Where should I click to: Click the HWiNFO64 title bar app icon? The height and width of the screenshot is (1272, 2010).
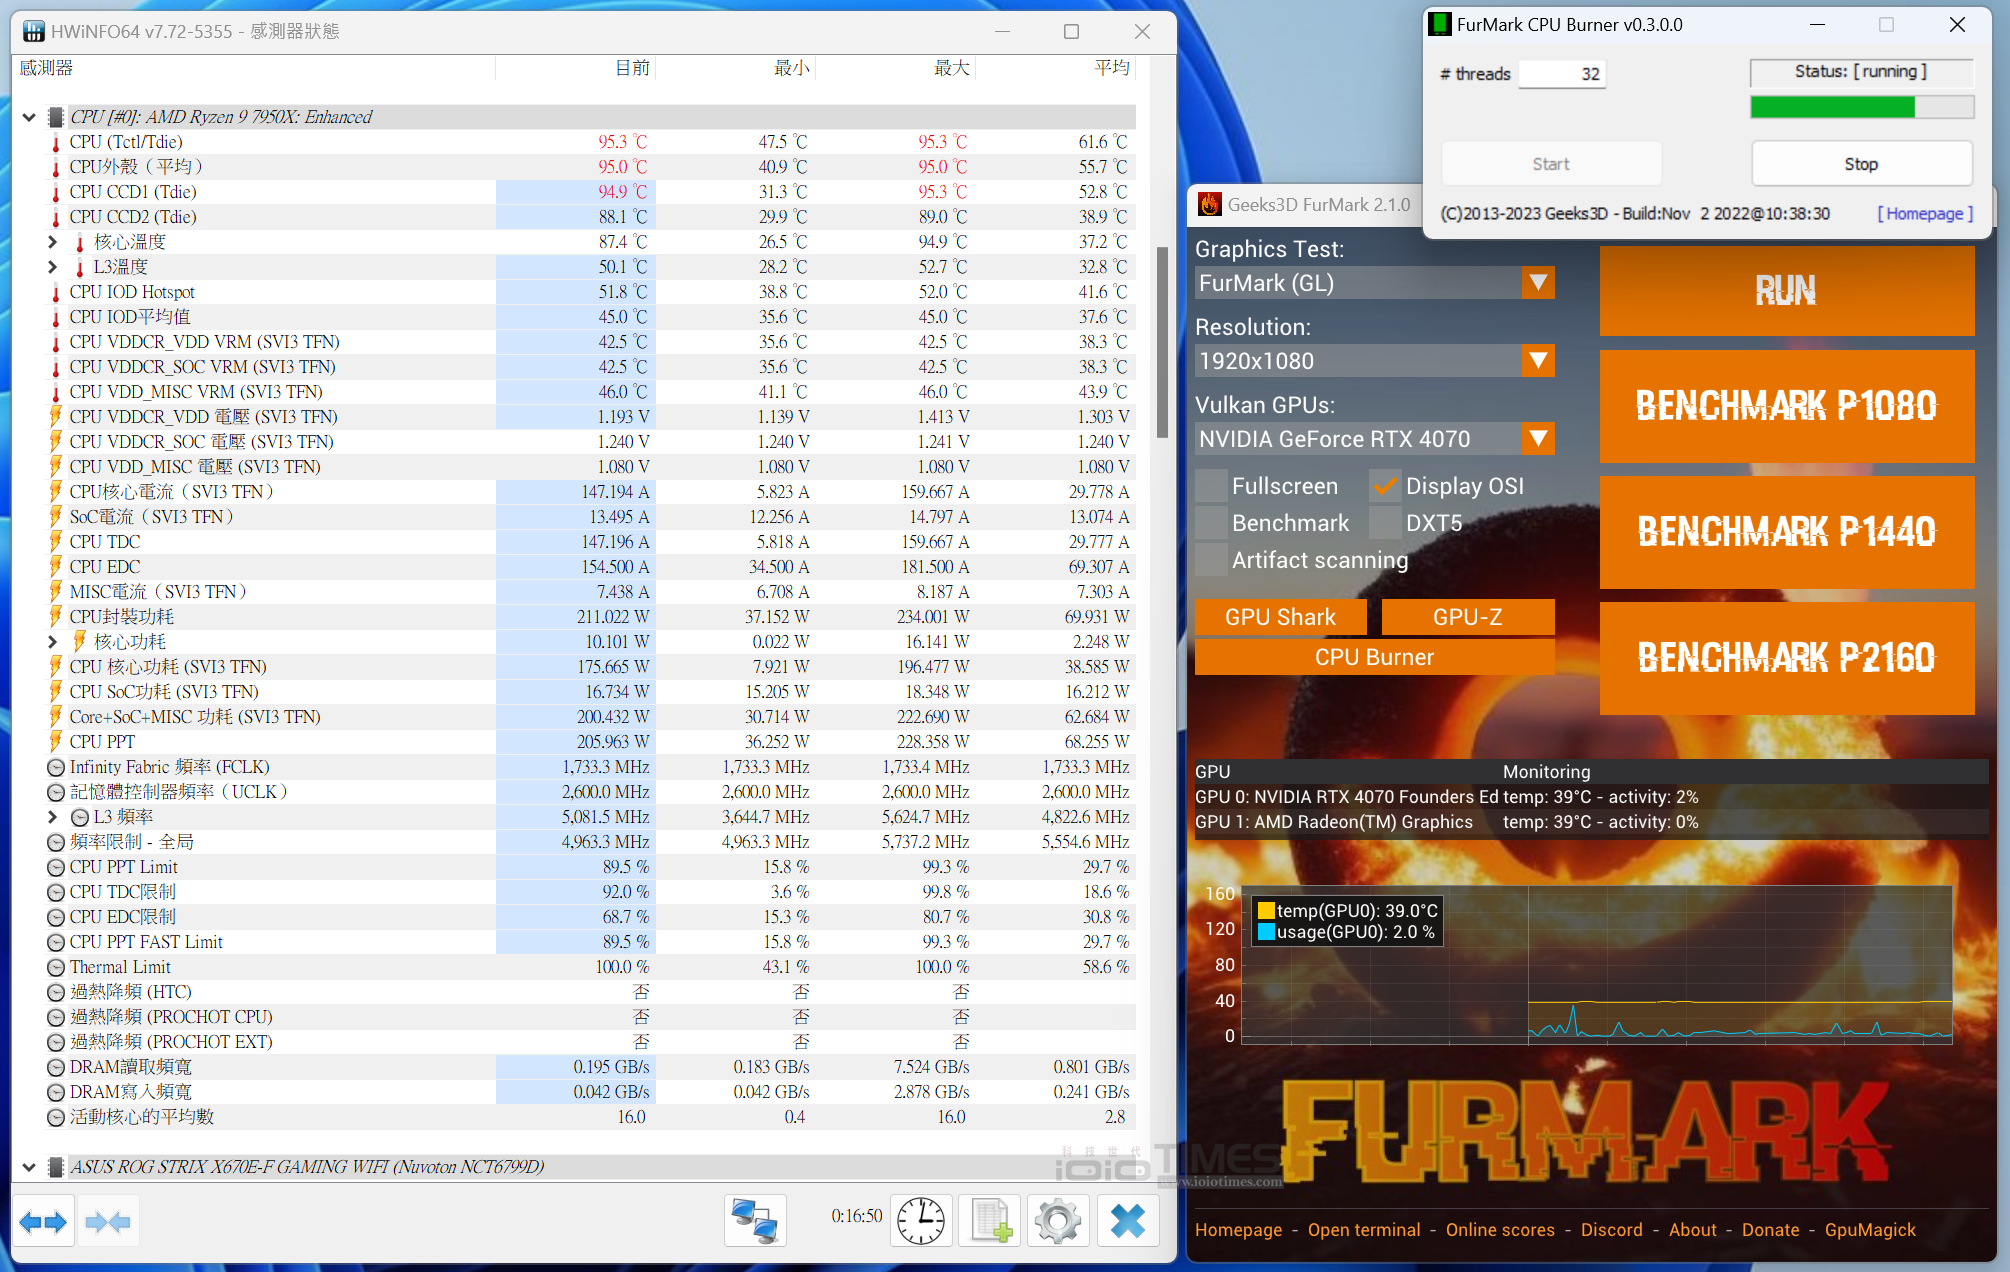click(34, 32)
